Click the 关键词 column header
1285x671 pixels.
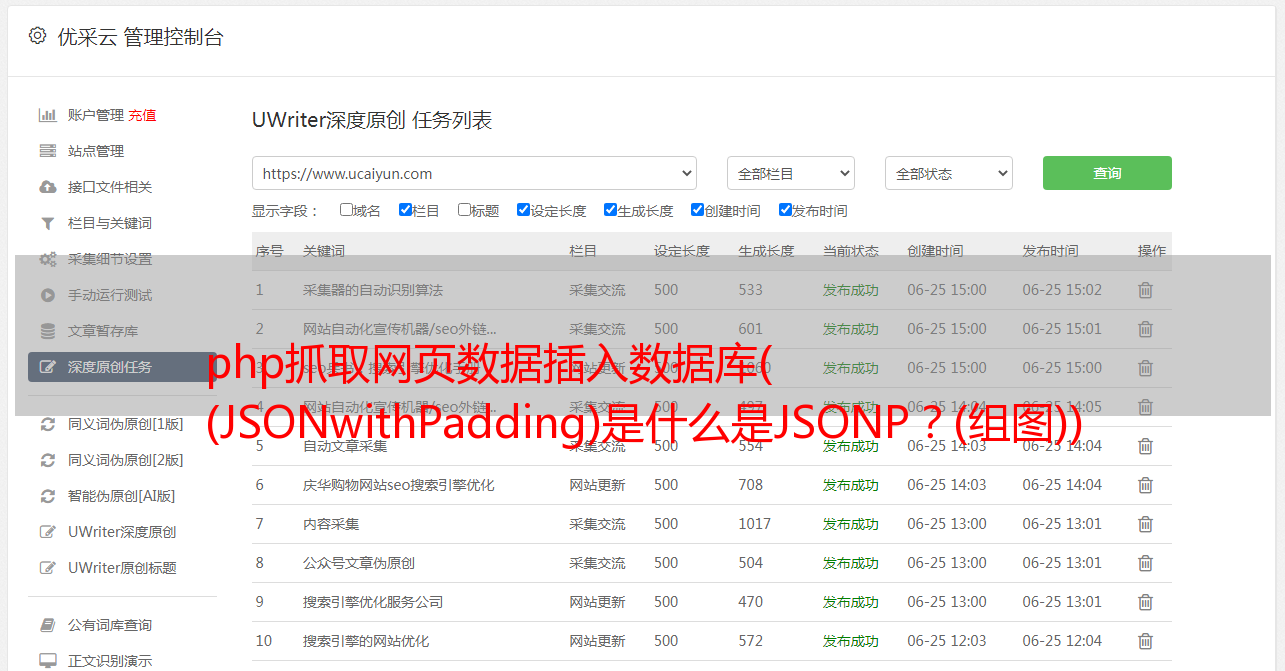click(x=324, y=251)
